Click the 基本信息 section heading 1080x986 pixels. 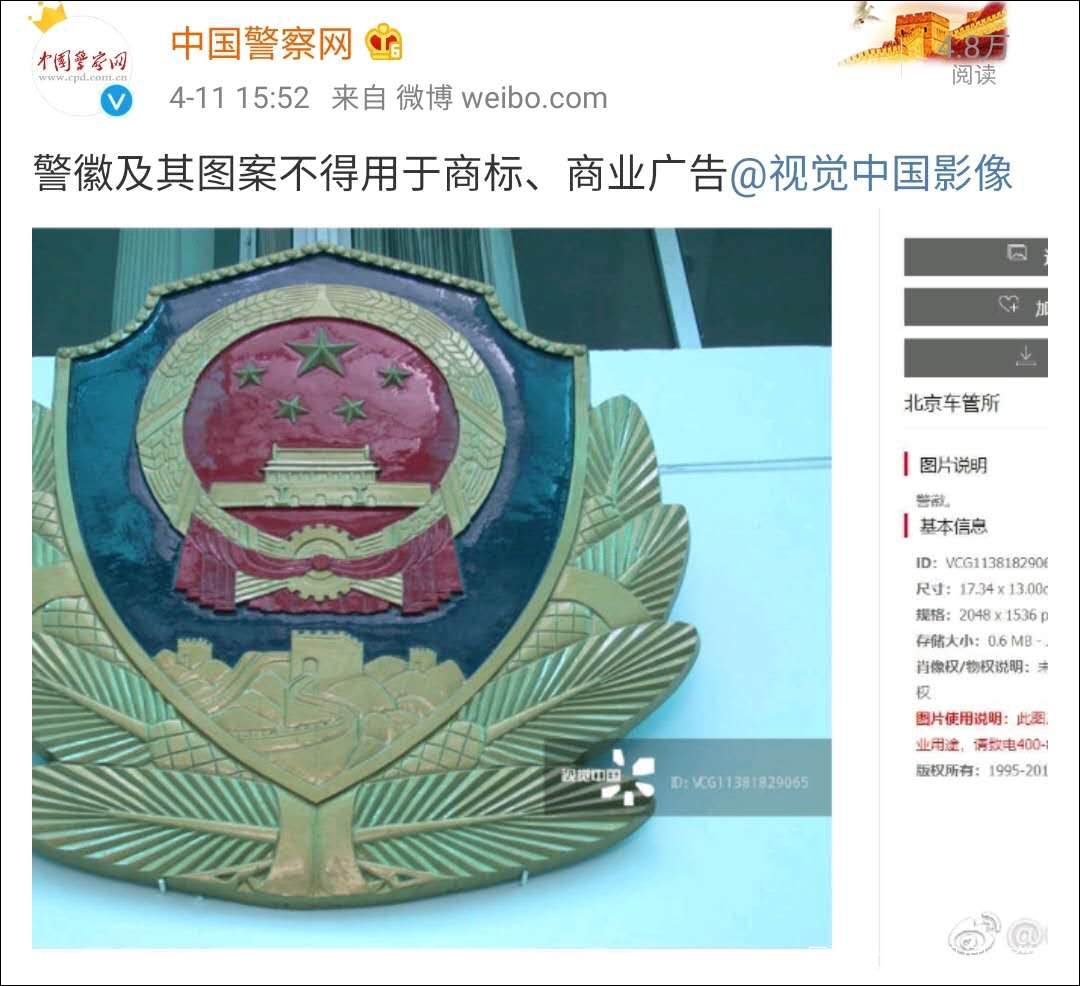point(953,527)
